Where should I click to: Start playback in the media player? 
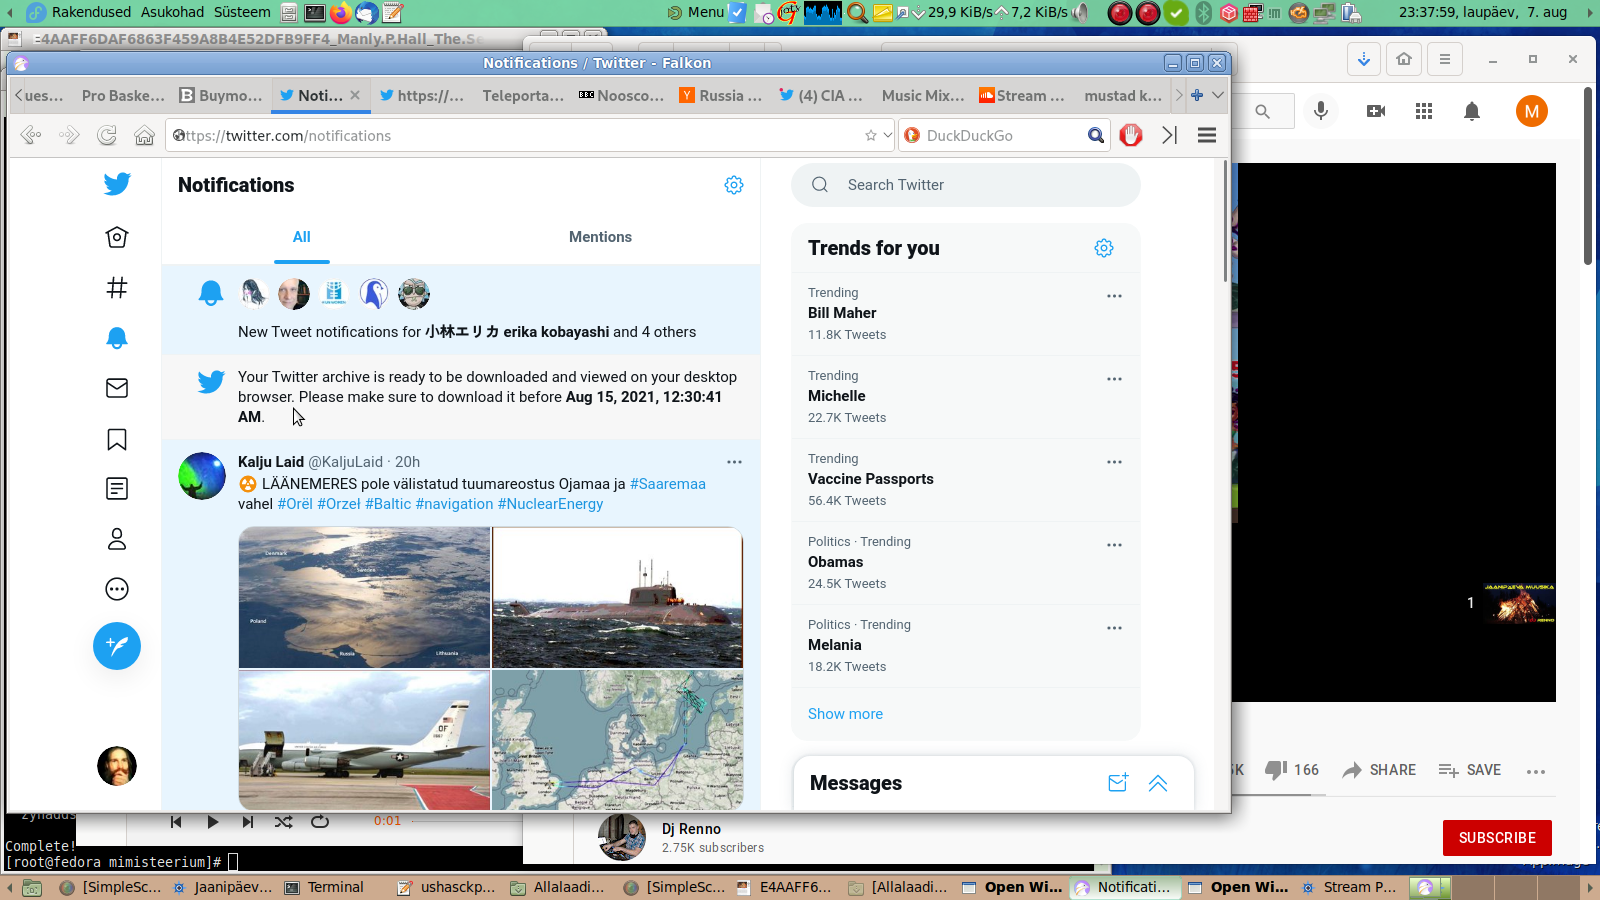coord(212,822)
